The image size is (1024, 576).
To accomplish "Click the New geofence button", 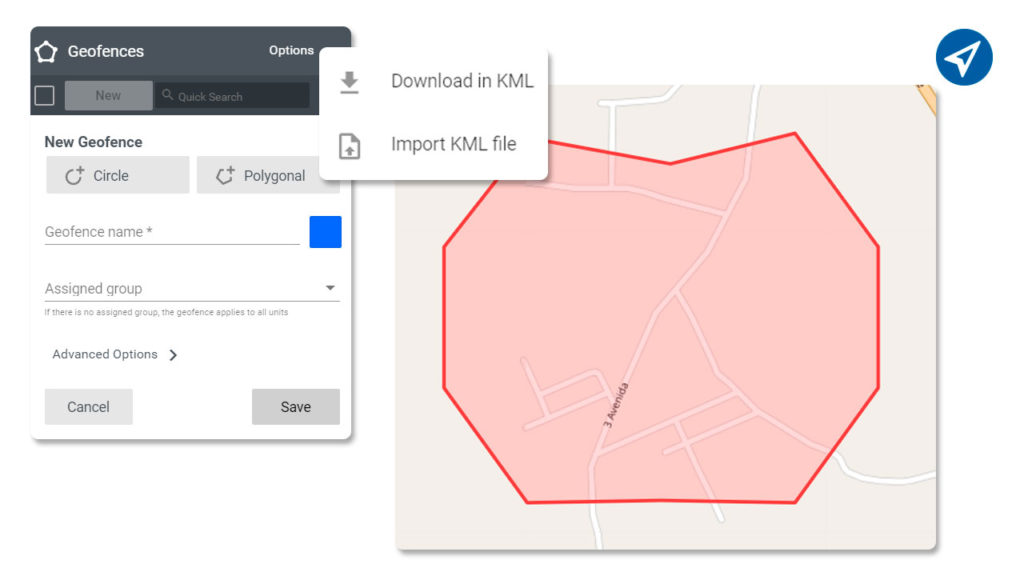I will [x=108, y=95].
